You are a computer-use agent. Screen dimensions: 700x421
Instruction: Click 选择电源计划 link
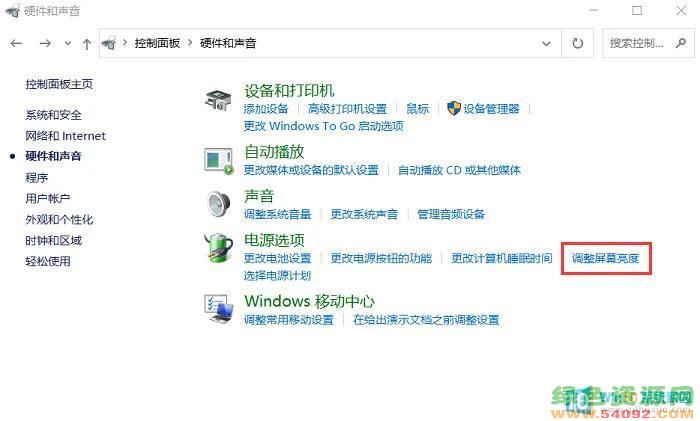[277, 275]
